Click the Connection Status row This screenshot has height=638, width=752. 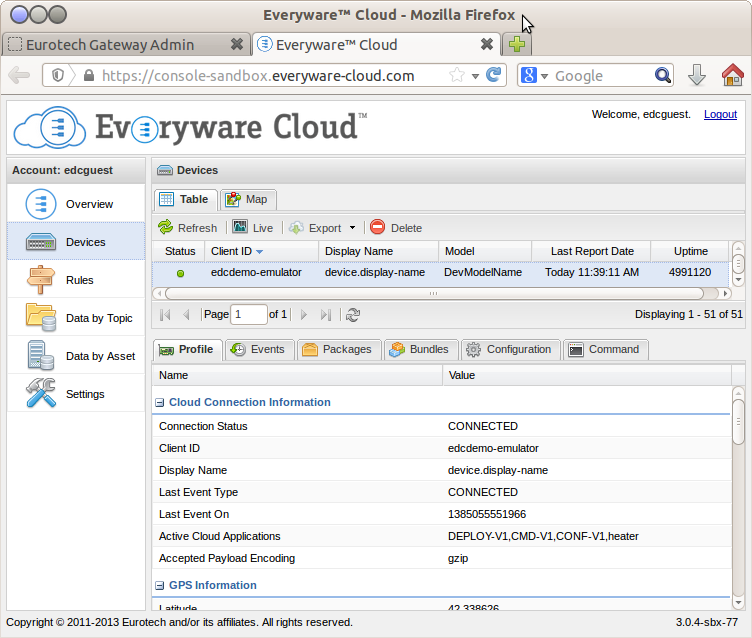[441, 426]
